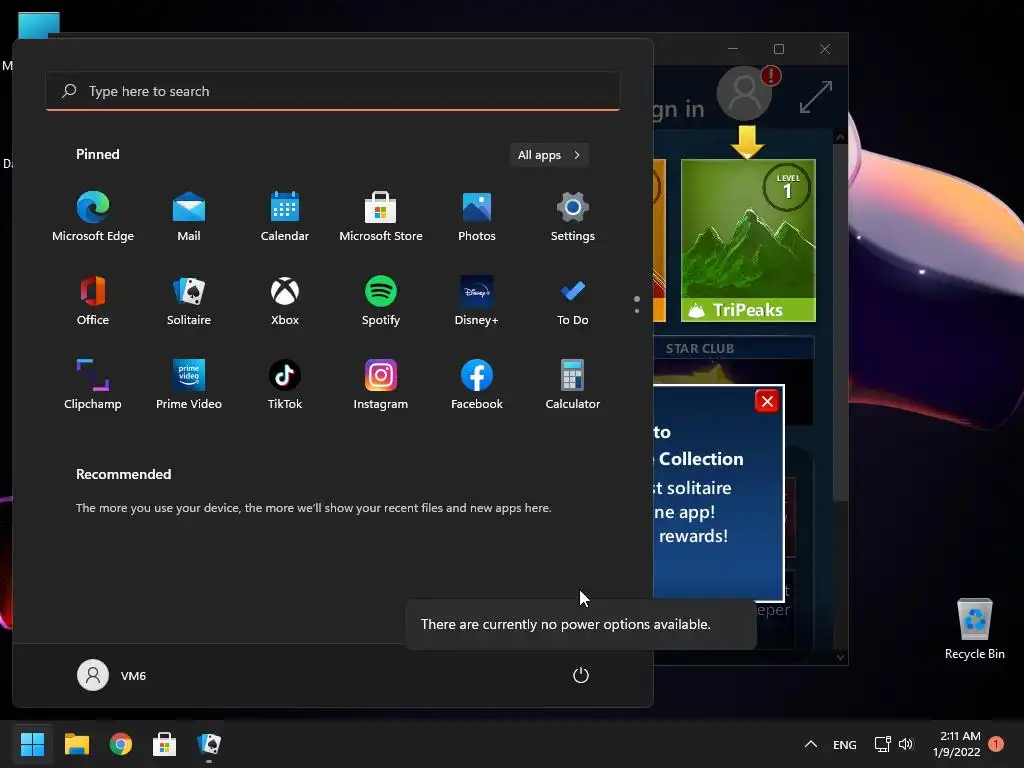Launch TikTok
Image resolution: width=1024 pixels, height=768 pixels.
tap(285, 385)
